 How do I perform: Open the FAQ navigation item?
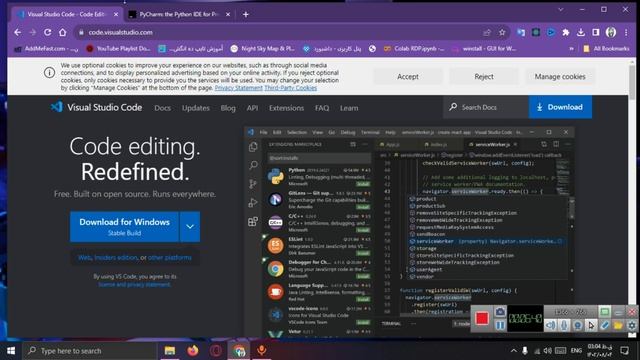[x=322, y=108]
